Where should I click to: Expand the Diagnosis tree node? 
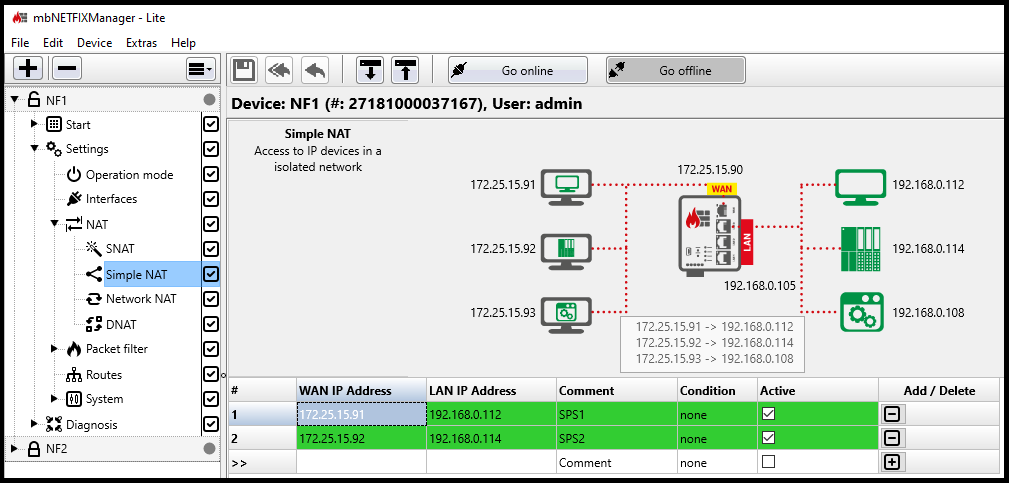(35, 424)
